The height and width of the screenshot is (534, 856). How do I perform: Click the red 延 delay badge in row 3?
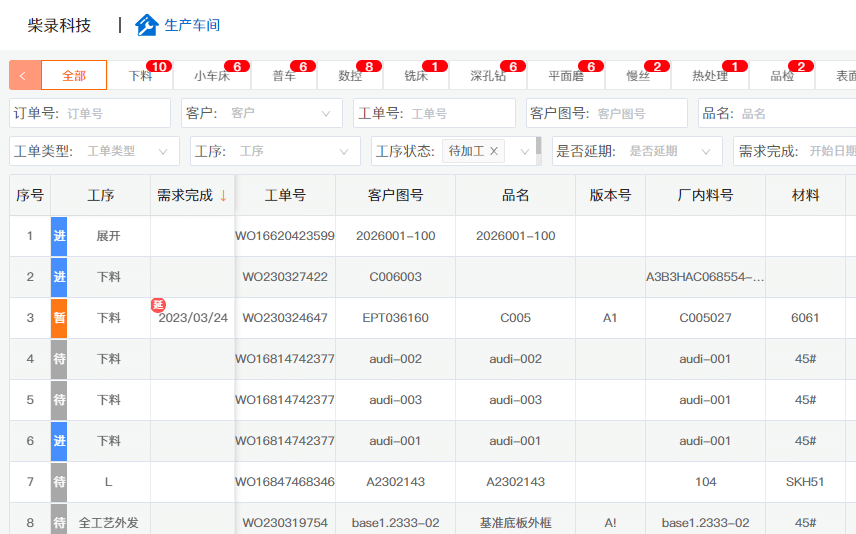(x=157, y=304)
